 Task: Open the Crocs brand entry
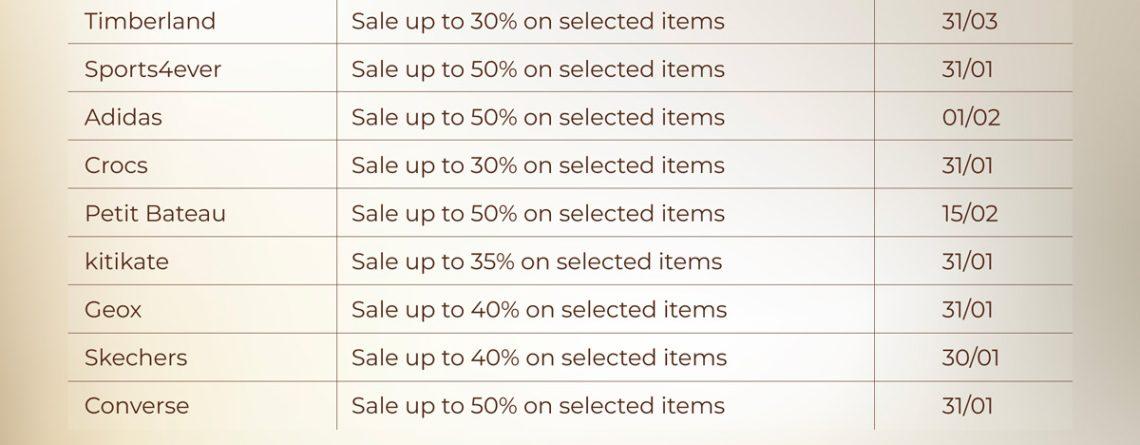click(116, 165)
